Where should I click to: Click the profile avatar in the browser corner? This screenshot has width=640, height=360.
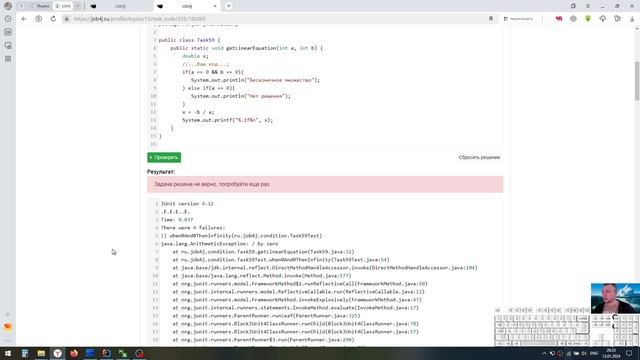(8, 6)
